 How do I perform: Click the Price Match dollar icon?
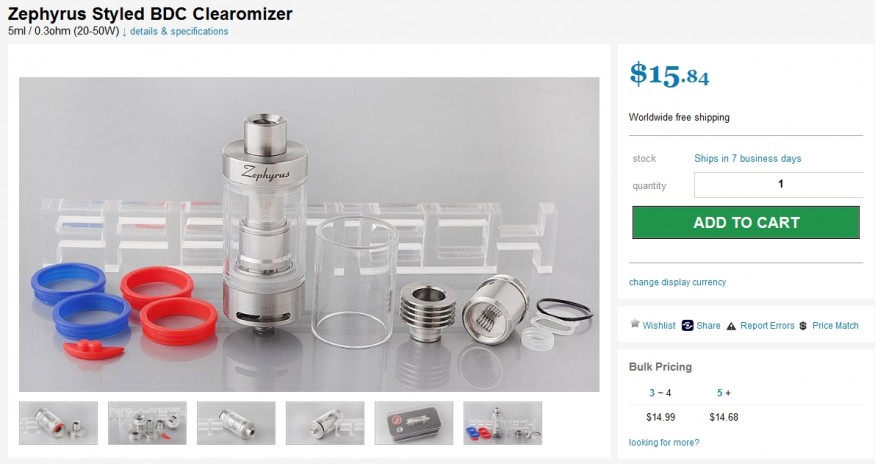(x=802, y=326)
